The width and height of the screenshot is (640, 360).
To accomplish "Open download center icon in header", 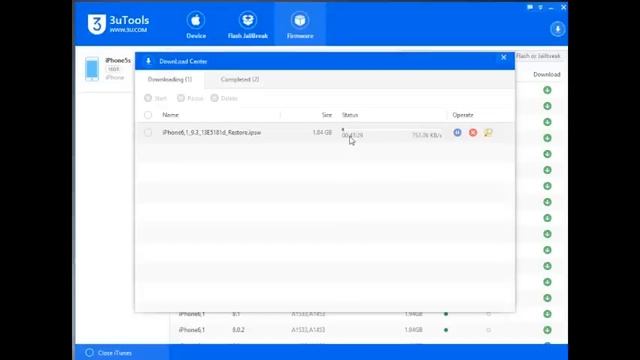I will coord(557,29).
